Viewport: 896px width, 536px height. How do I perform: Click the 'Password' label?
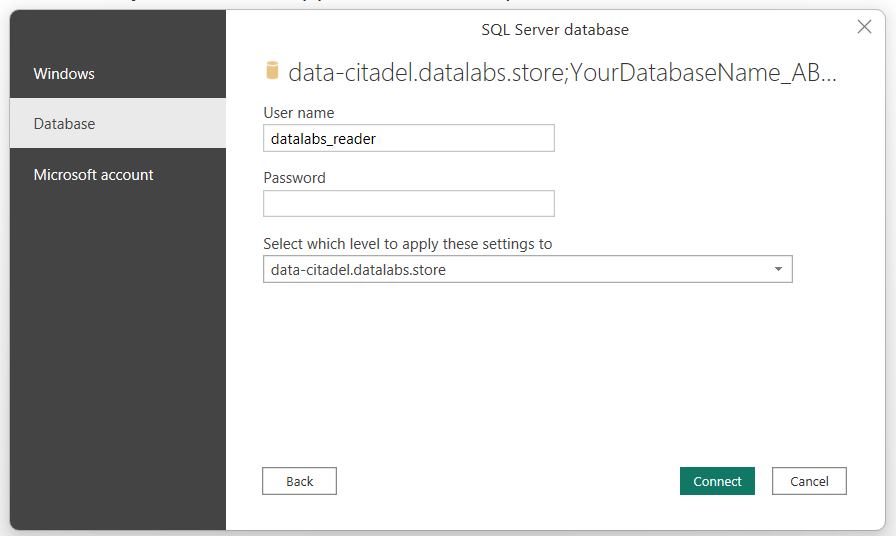(x=294, y=178)
